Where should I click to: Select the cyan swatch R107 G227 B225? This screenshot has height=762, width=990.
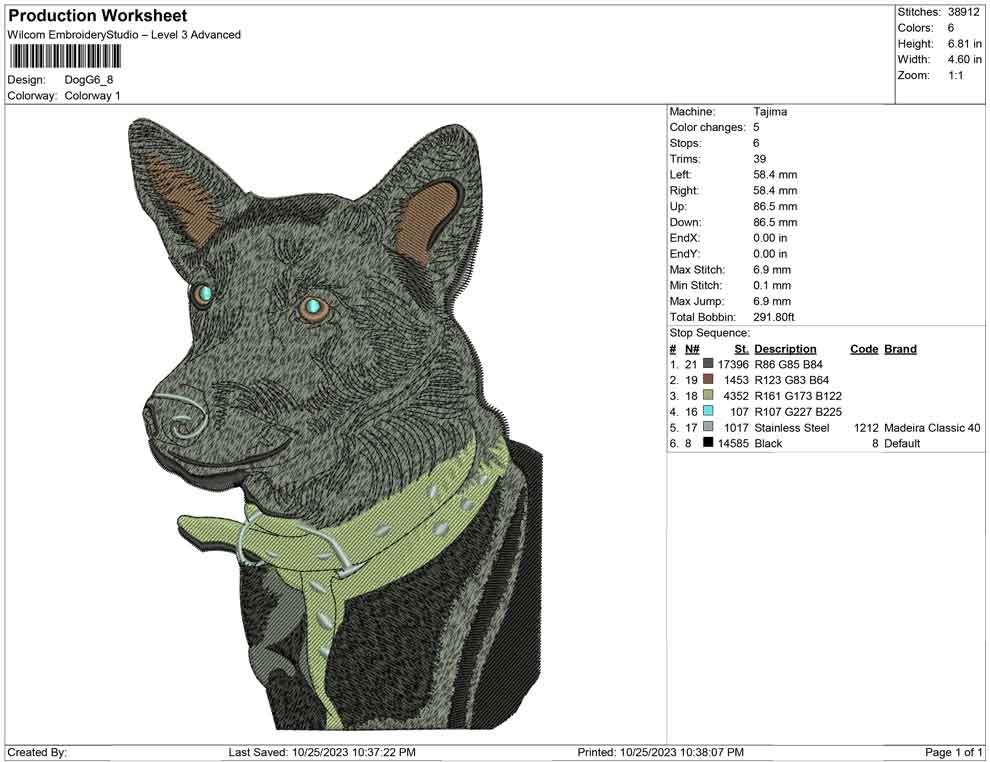coord(707,411)
